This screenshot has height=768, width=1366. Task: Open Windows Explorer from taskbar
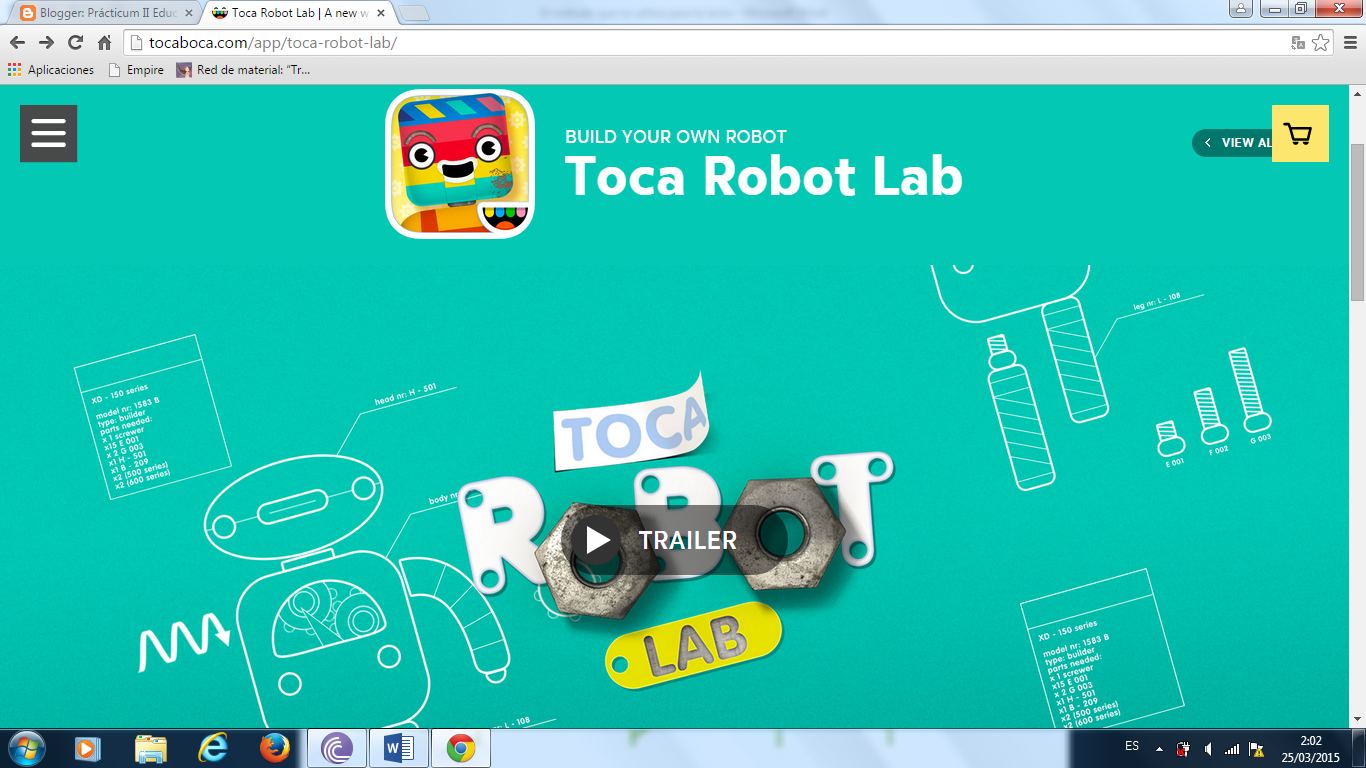(151, 748)
